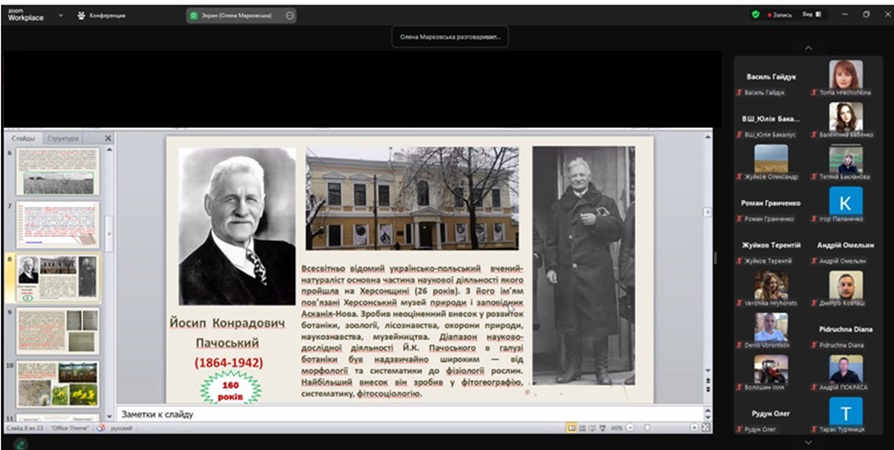Switch to the Слайды tab in PowerPoint
Image resolution: width=894 pixels, height=450 pixels.
[23, 139]
